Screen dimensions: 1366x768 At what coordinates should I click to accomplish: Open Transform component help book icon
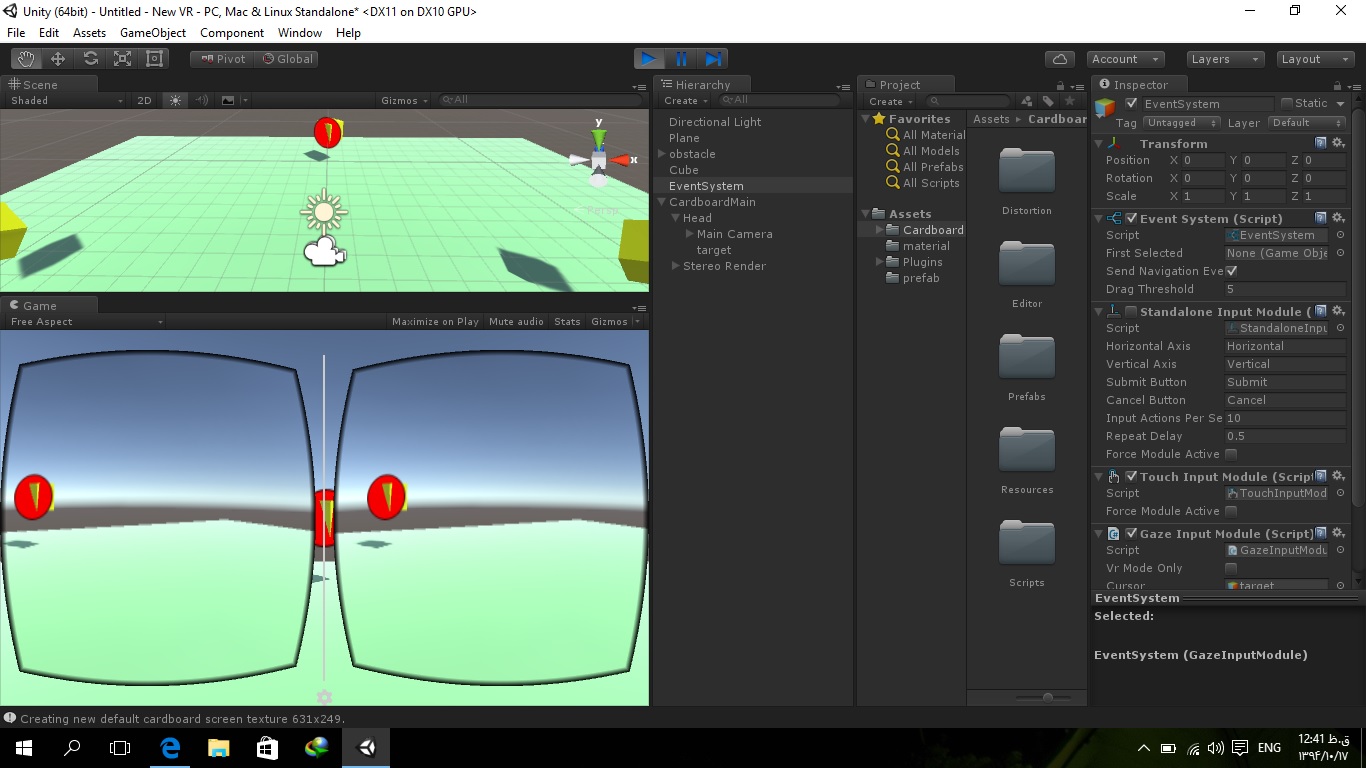pyautogui.click(x=1321, y=143)
